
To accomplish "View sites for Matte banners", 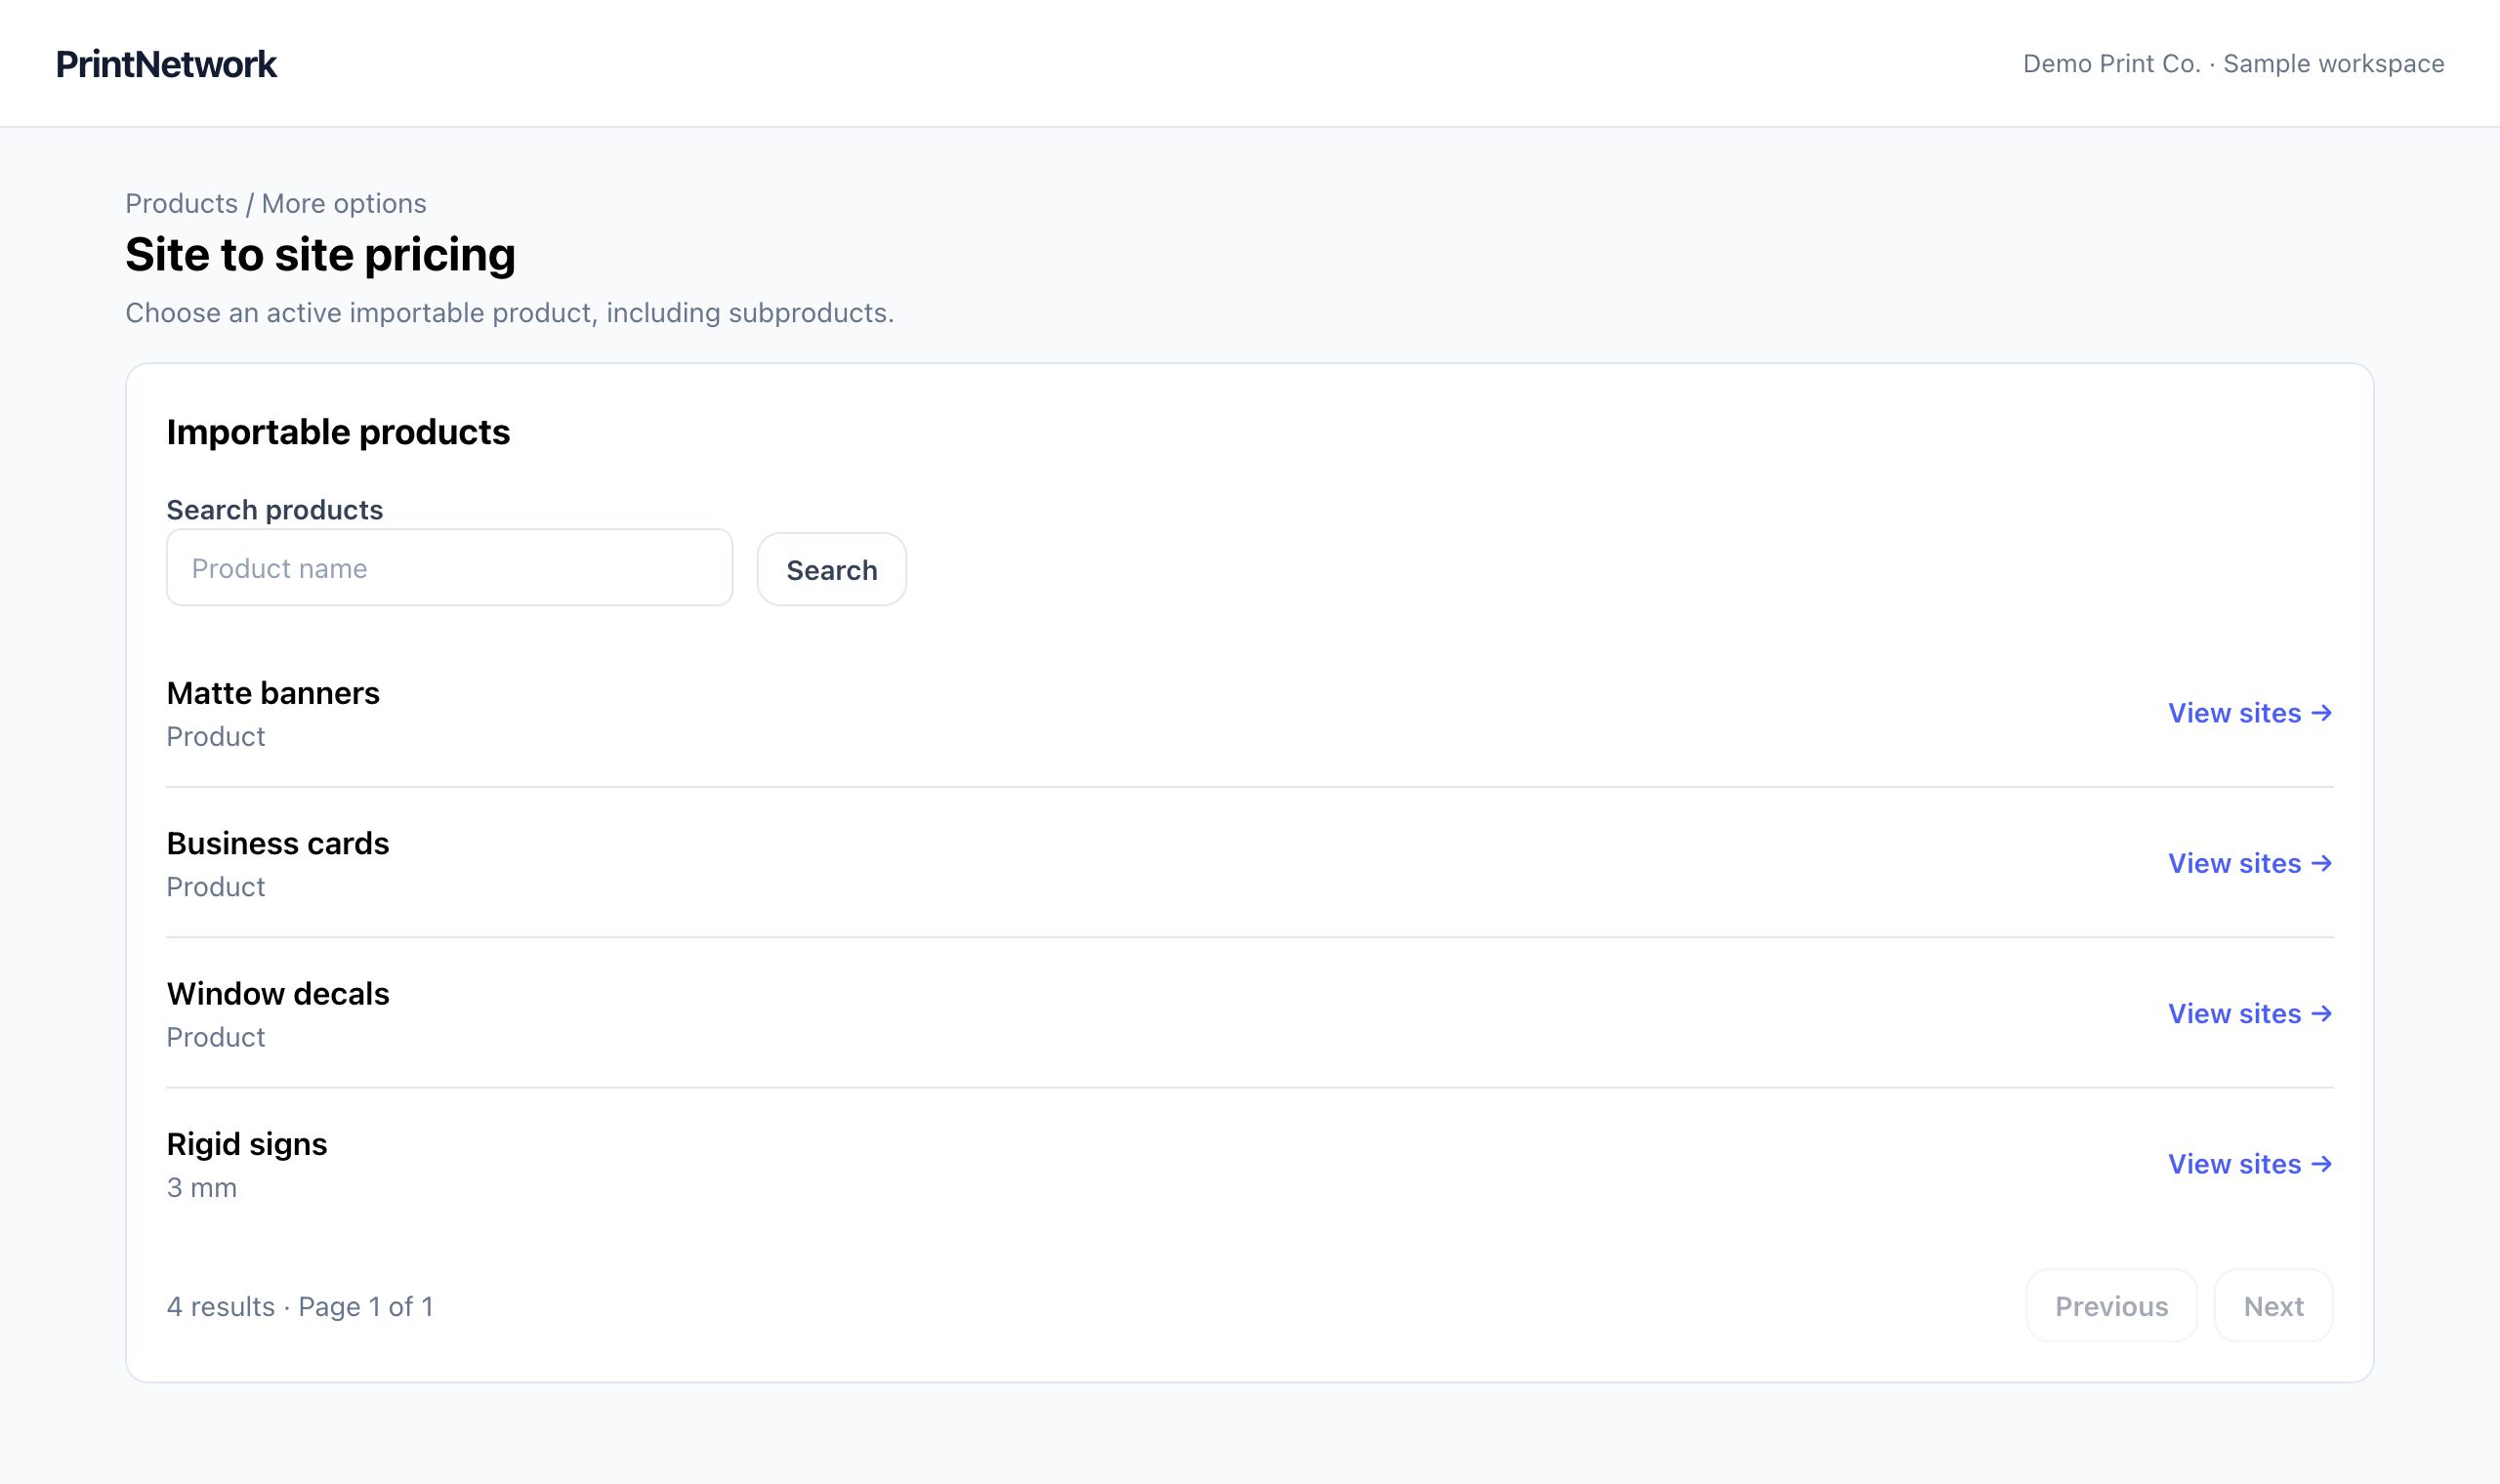I will click(2250, 713).
